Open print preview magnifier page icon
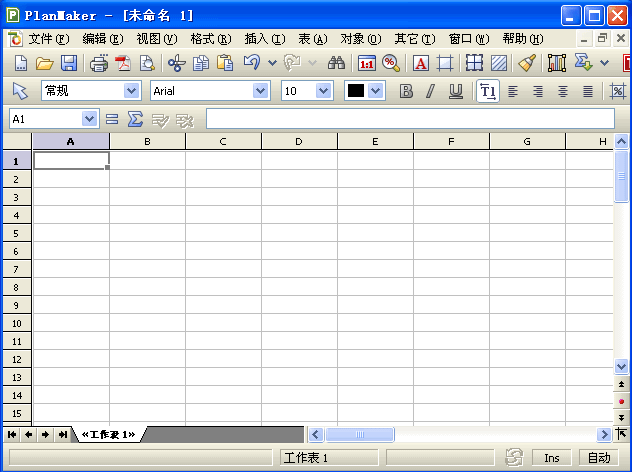Image resolution: width=632 pixels, height=472 pixels. (x=147, y=63)
